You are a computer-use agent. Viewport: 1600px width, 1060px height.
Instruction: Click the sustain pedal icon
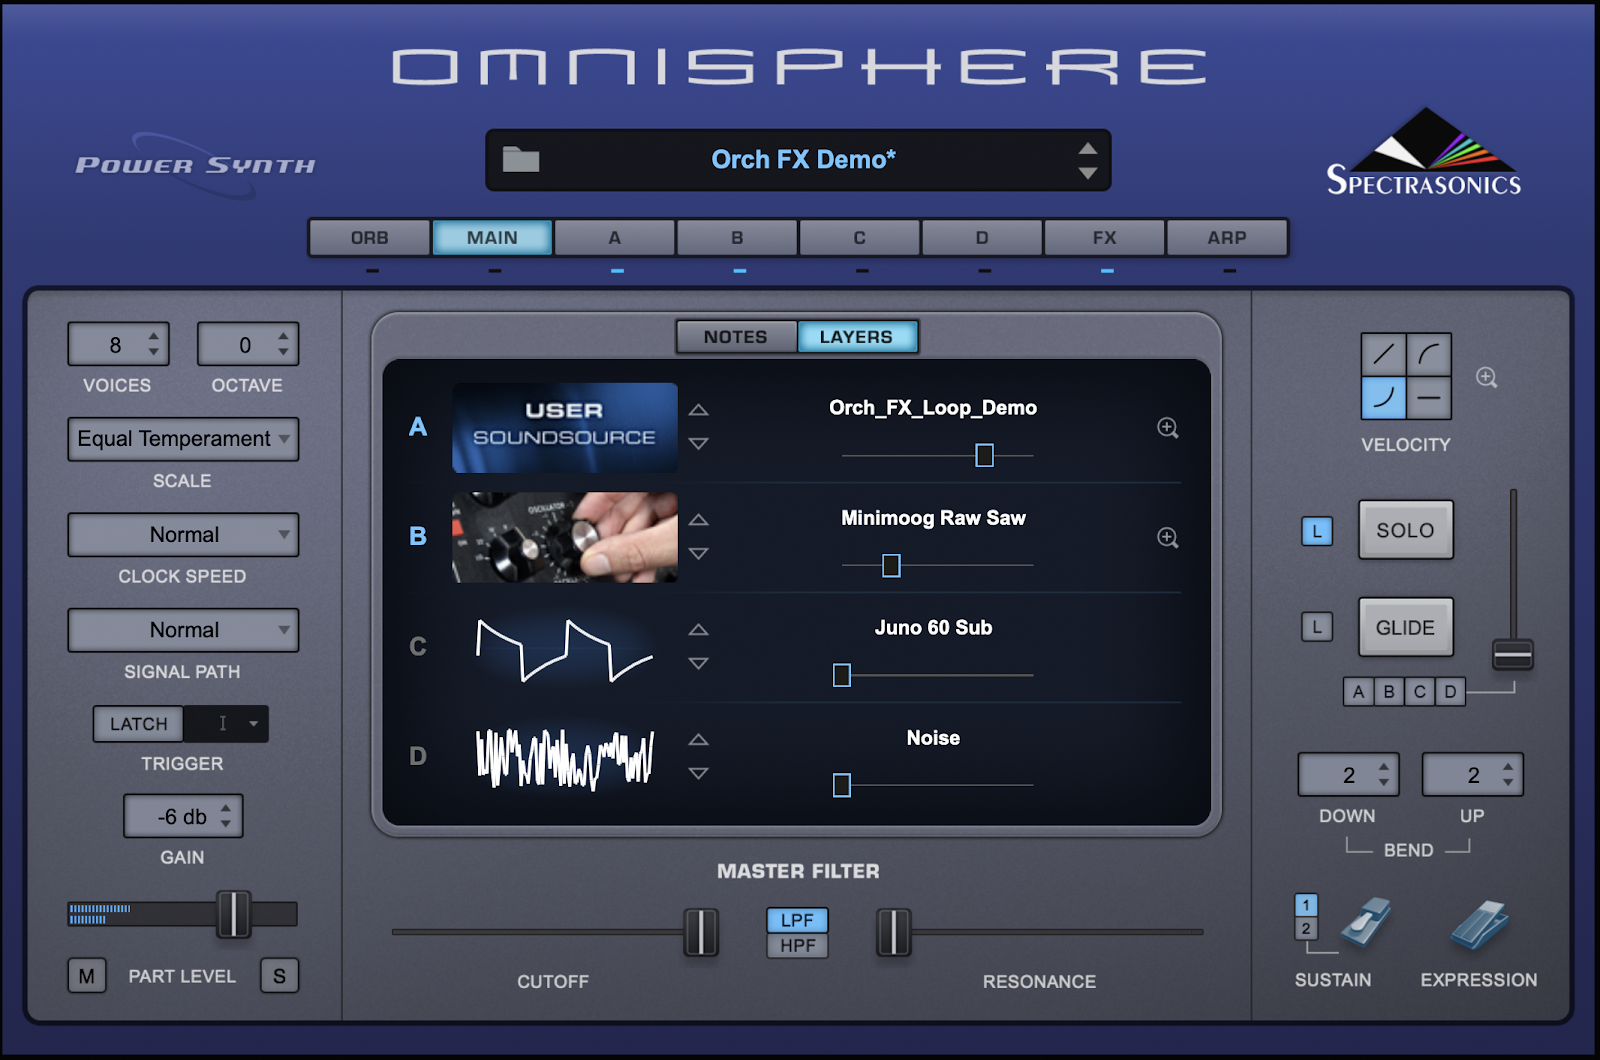pyautogui.click(x=1364, y=922)
